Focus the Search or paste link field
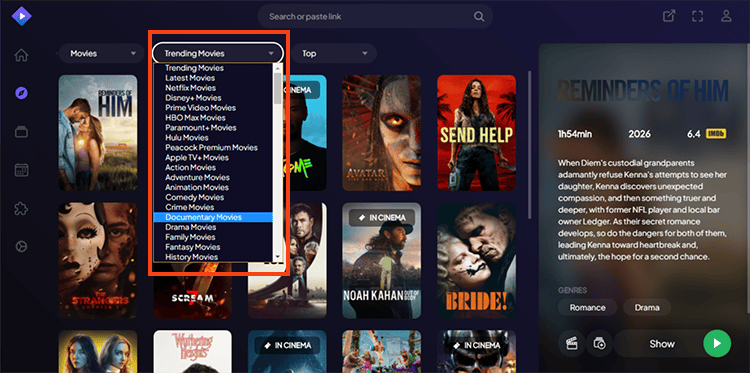Image resolution: width=750 pixels, height=373 pixels. (375, 17)
